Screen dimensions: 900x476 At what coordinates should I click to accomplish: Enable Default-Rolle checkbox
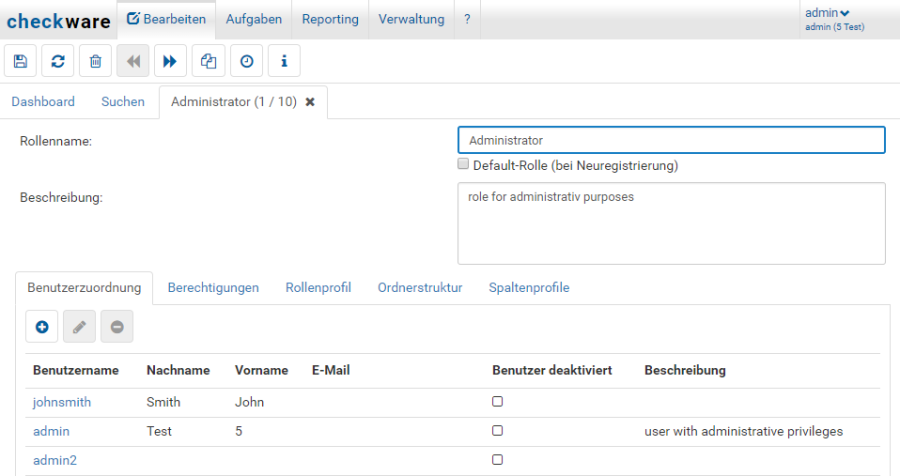(463, 164)
